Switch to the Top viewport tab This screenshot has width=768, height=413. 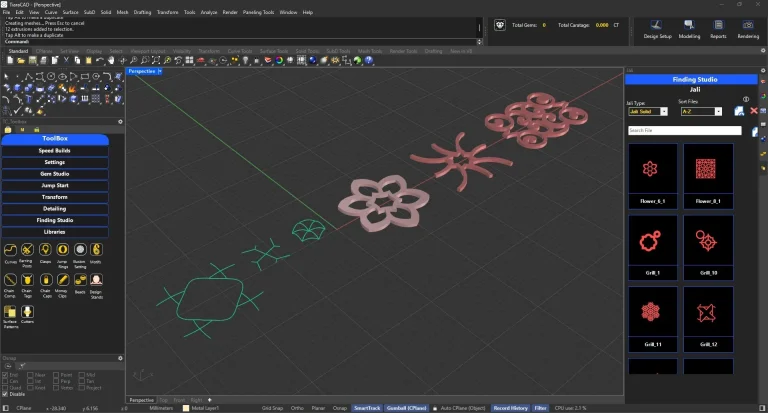(164, 400)
